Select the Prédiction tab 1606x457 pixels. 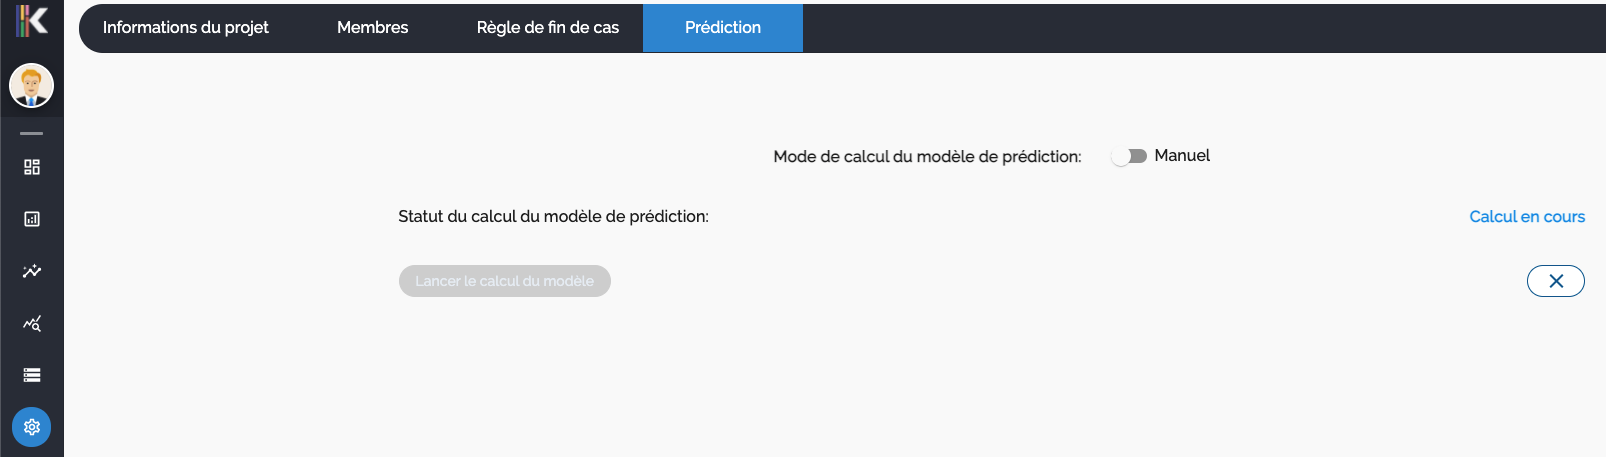722,28
